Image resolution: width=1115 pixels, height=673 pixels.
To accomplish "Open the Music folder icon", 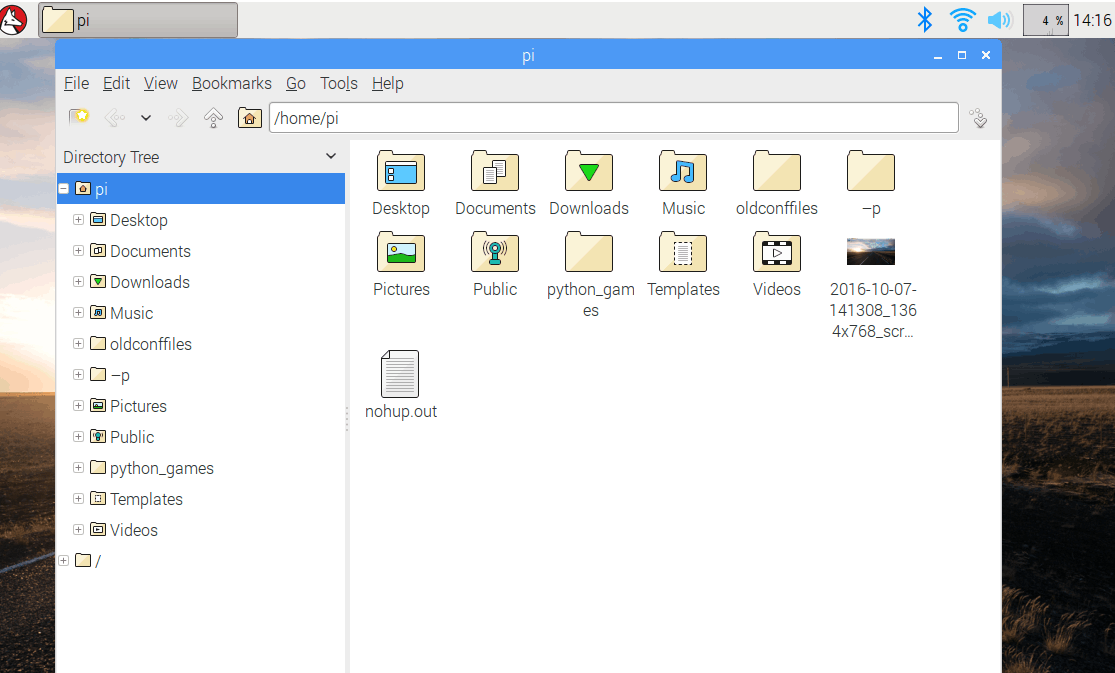I will 683,172.
